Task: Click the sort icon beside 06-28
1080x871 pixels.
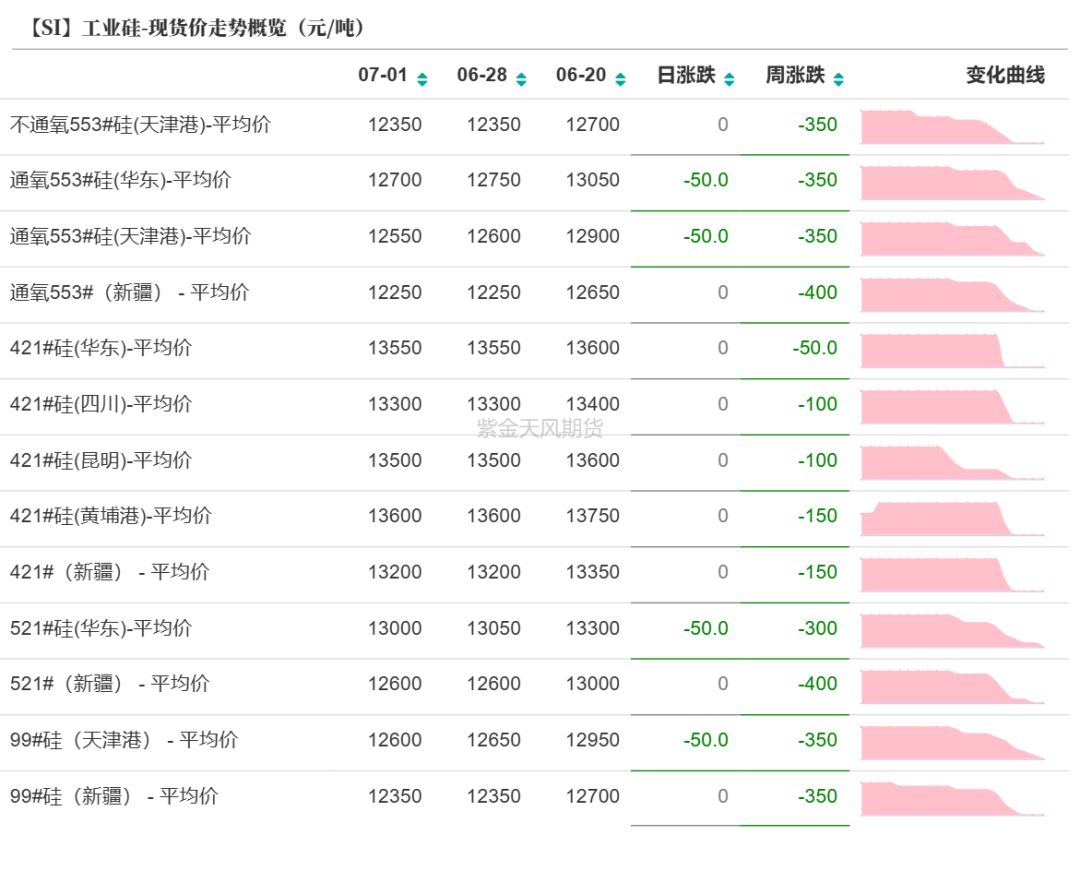Action: tap(521, 78)
